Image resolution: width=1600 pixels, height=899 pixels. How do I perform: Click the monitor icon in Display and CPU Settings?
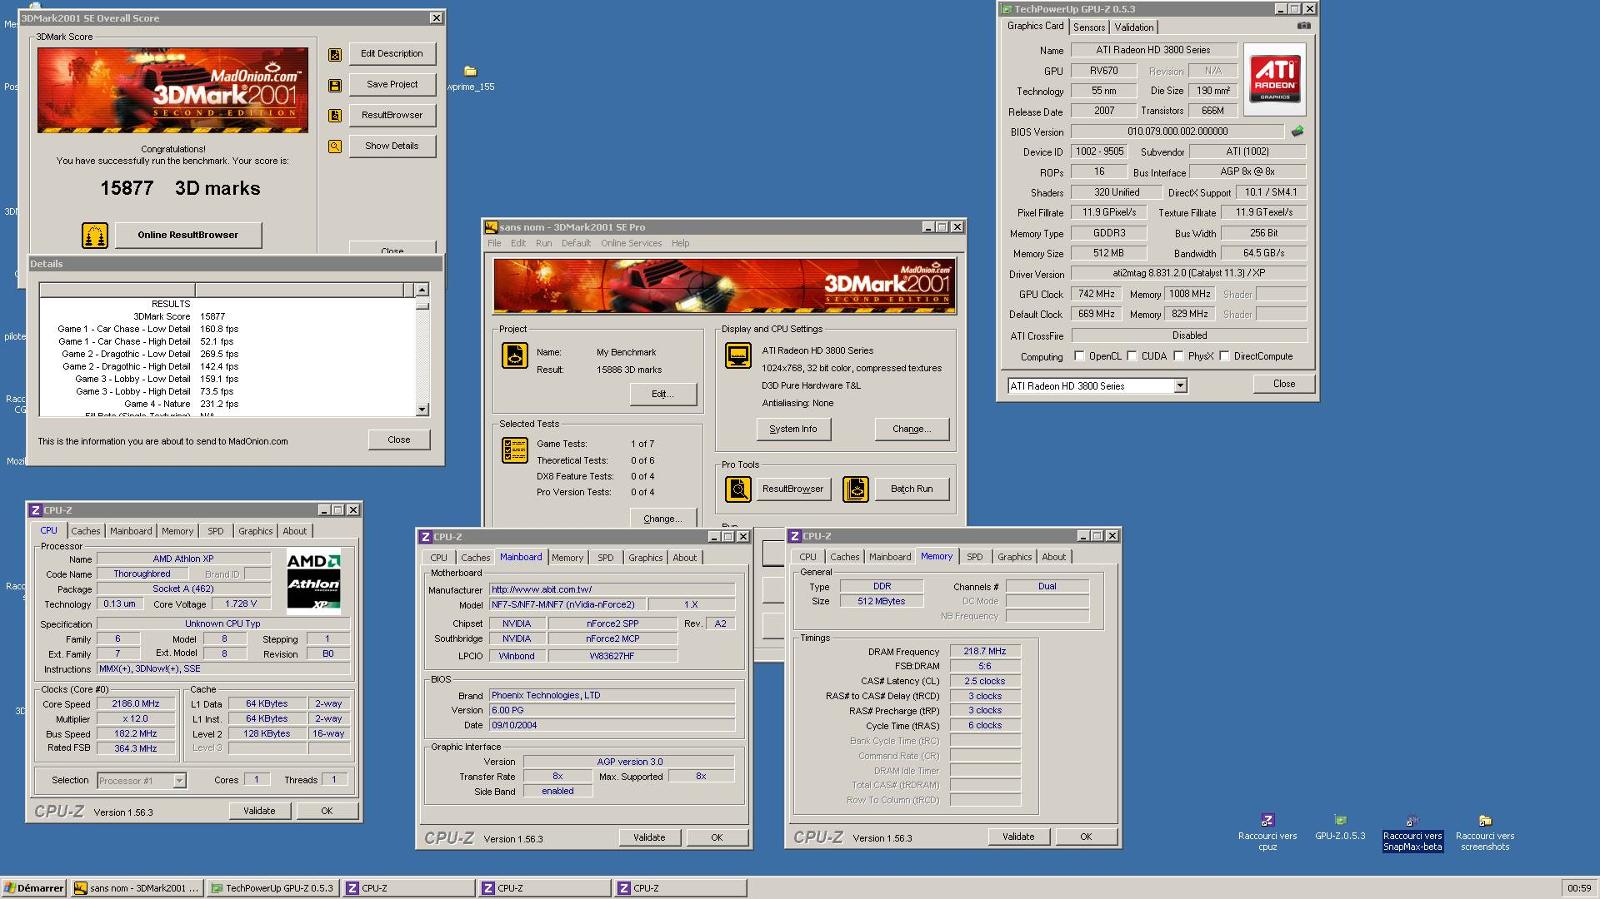(x=738, y=355)
